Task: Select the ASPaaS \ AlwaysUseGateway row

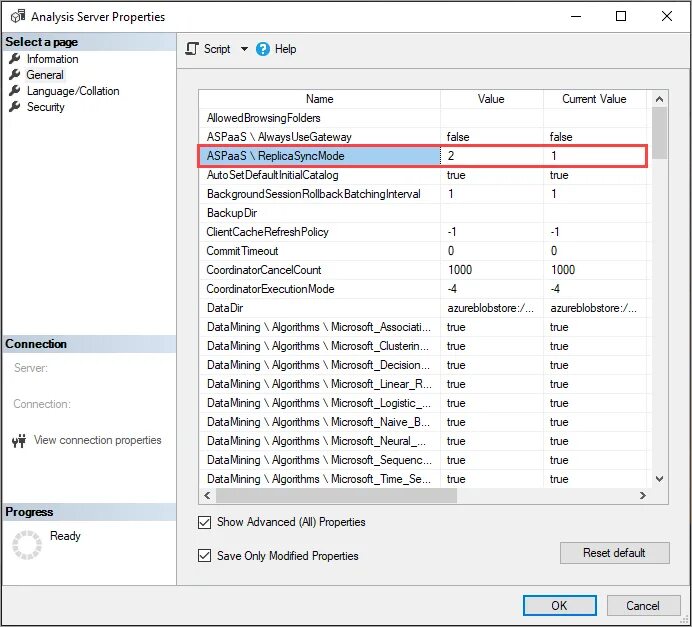Action: pyautogui.click(x=423, y=137)
